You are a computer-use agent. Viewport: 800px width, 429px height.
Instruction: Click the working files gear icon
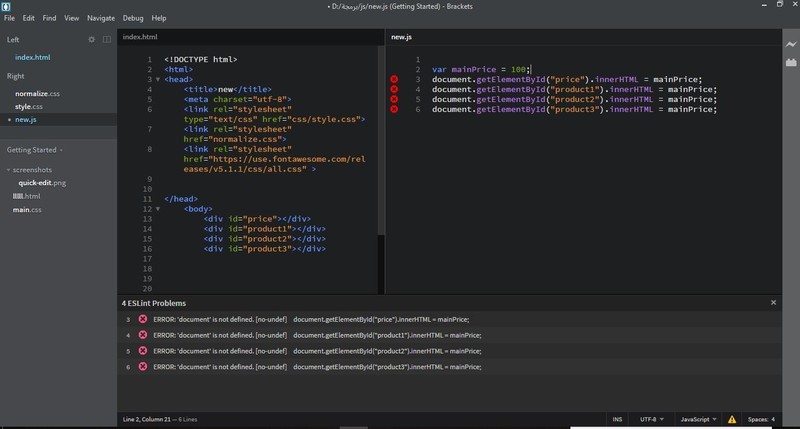[x=92, y=39]
